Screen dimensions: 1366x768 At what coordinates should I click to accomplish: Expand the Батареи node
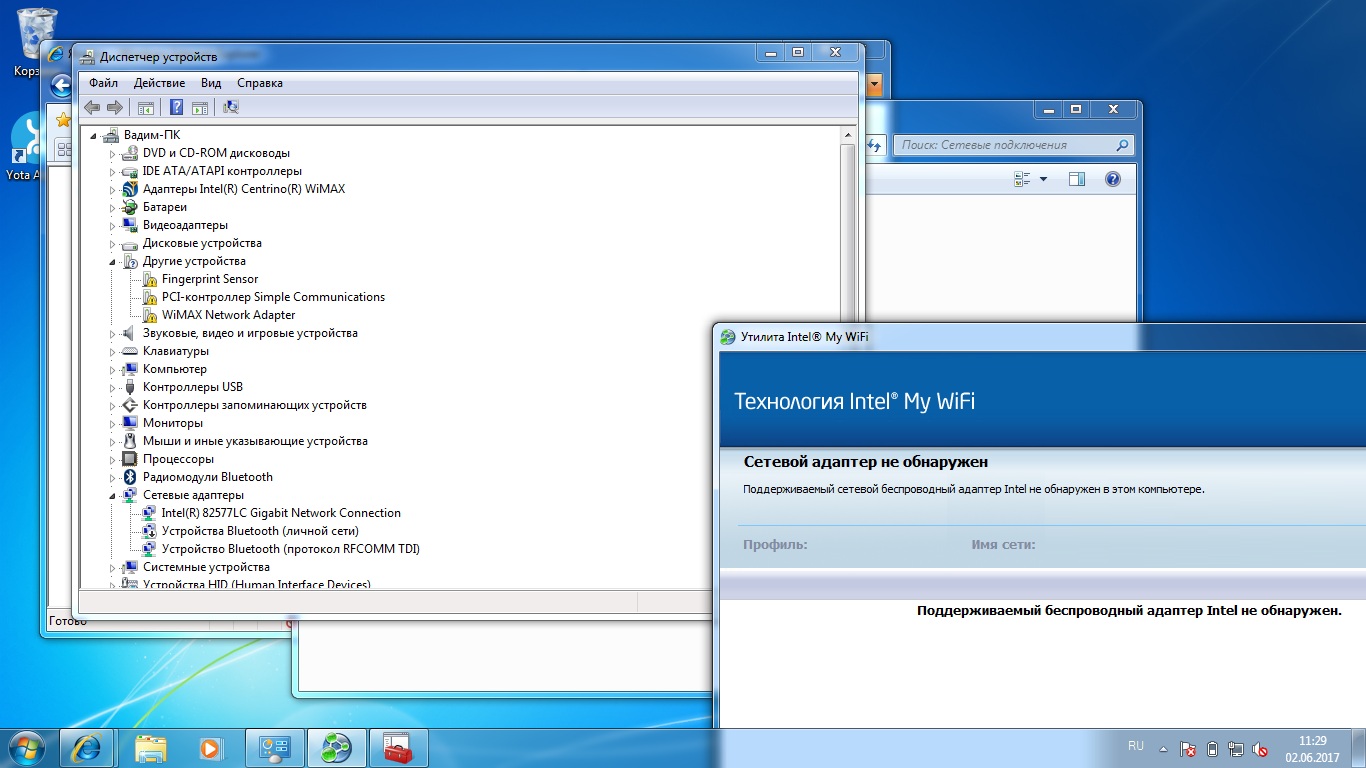113,207
